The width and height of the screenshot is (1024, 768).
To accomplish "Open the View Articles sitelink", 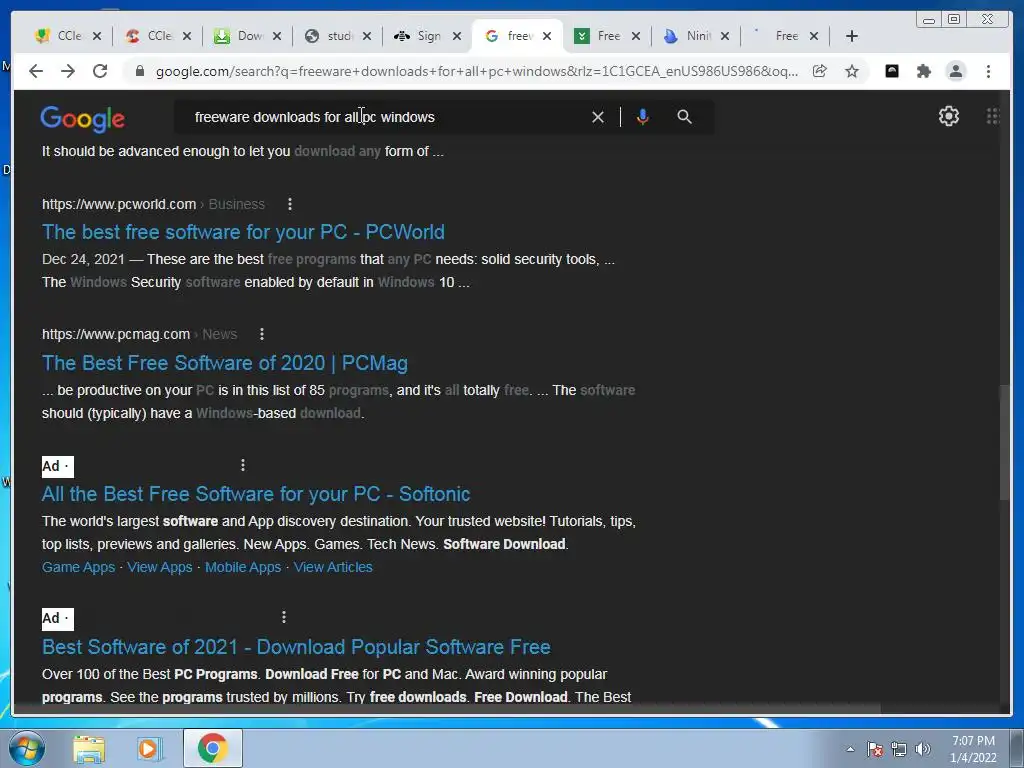I will [333, 567].
